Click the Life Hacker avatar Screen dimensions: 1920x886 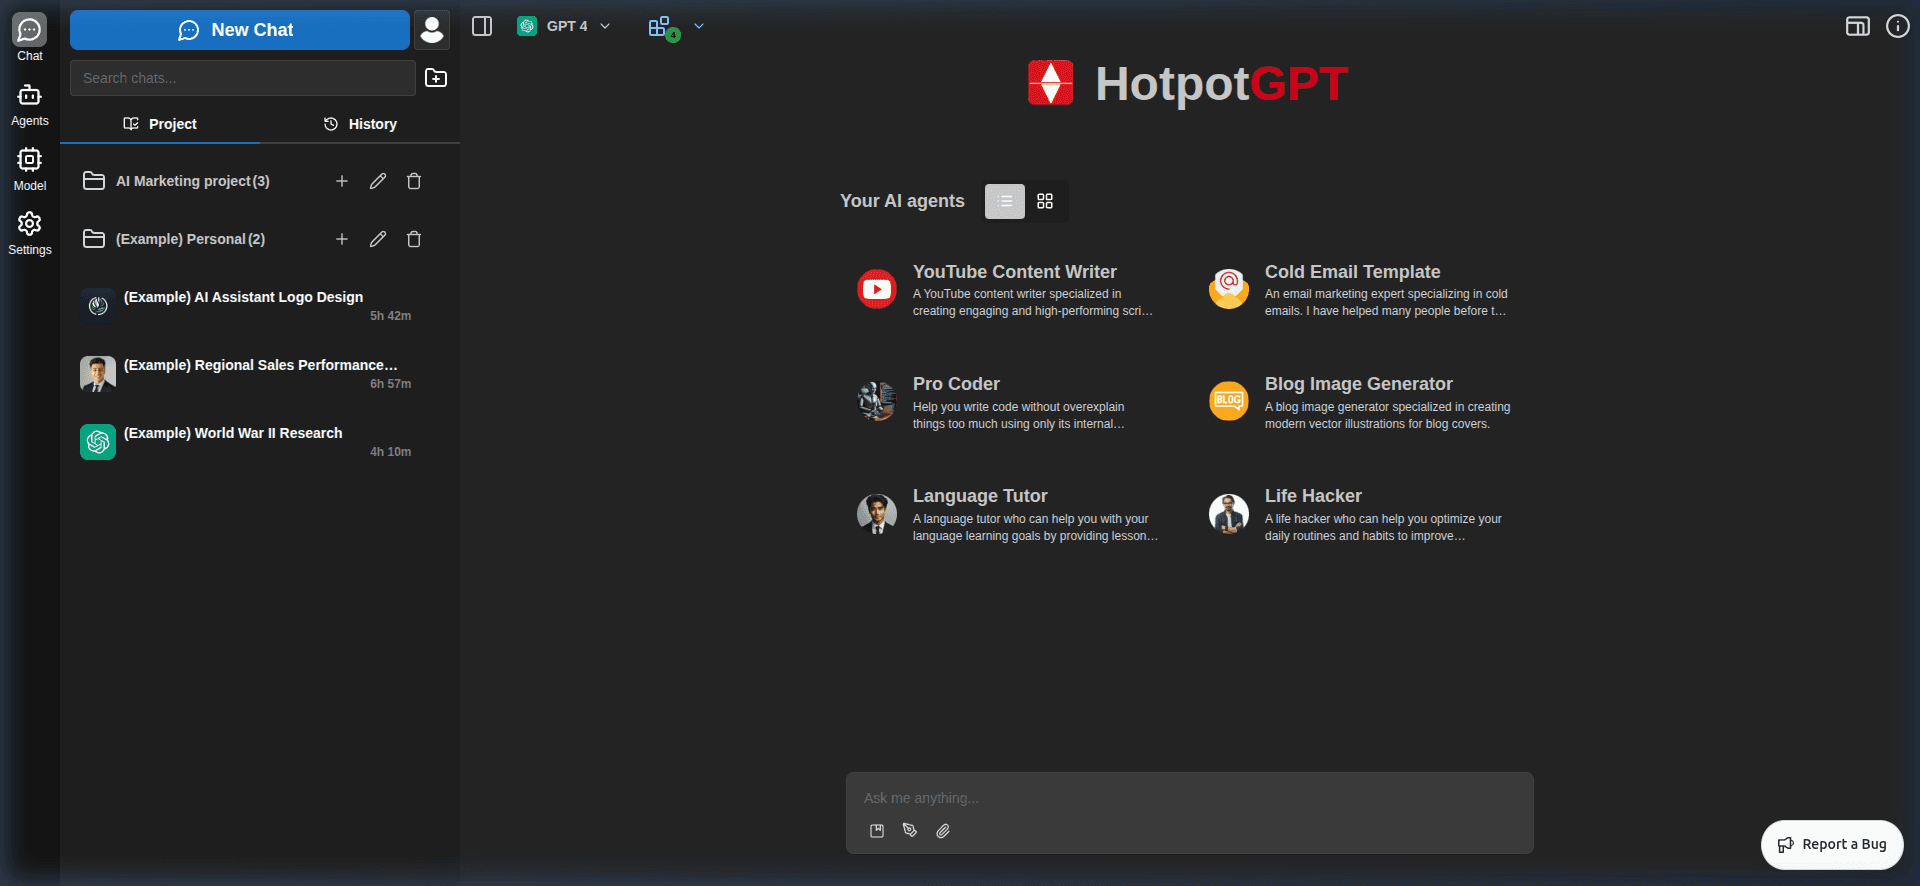pyautogui.click(x=1229, y=514)
